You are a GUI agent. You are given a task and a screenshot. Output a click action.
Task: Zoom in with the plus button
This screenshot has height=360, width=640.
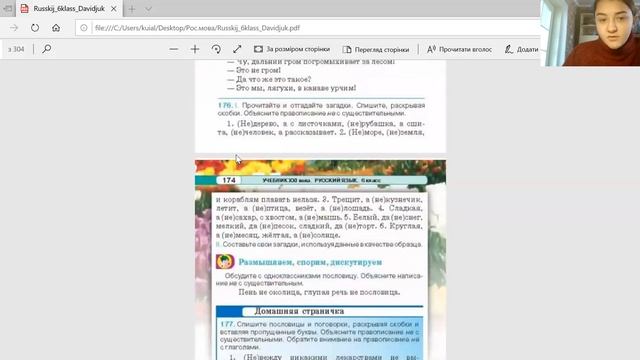(x=195, y=49)
